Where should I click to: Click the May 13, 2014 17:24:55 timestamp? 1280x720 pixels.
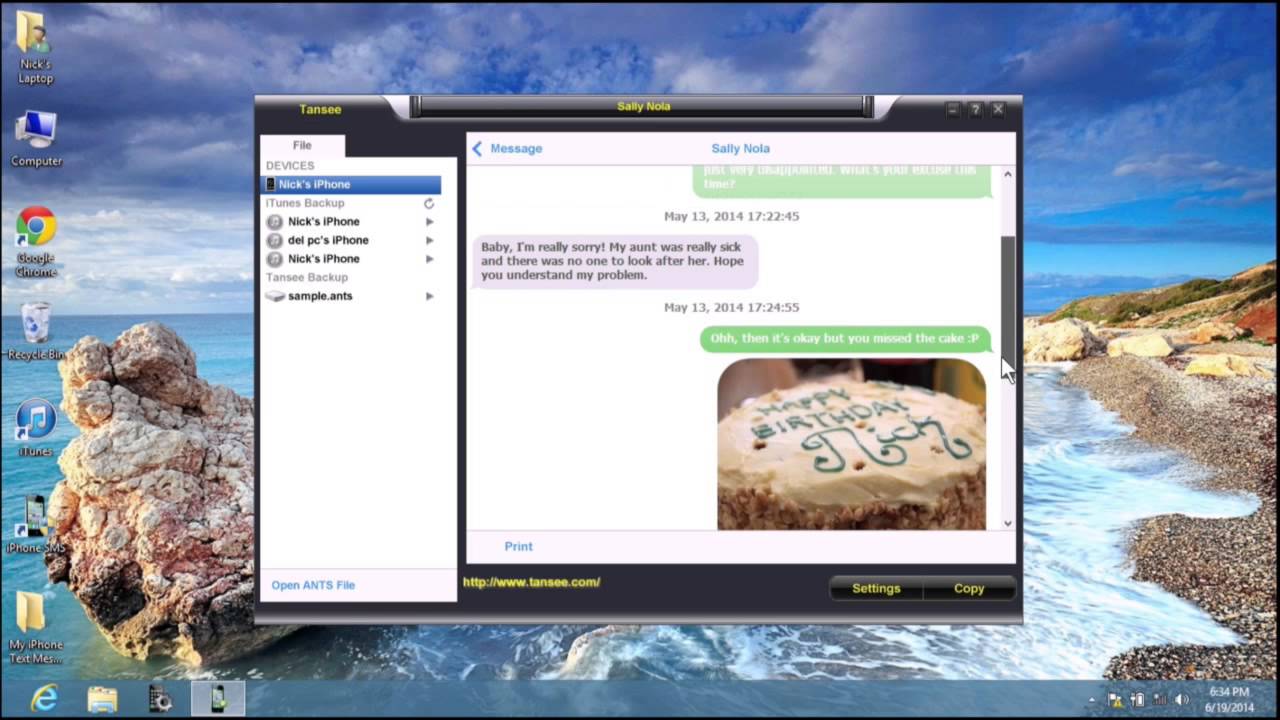pyautogui.click(x=732, y=307)
